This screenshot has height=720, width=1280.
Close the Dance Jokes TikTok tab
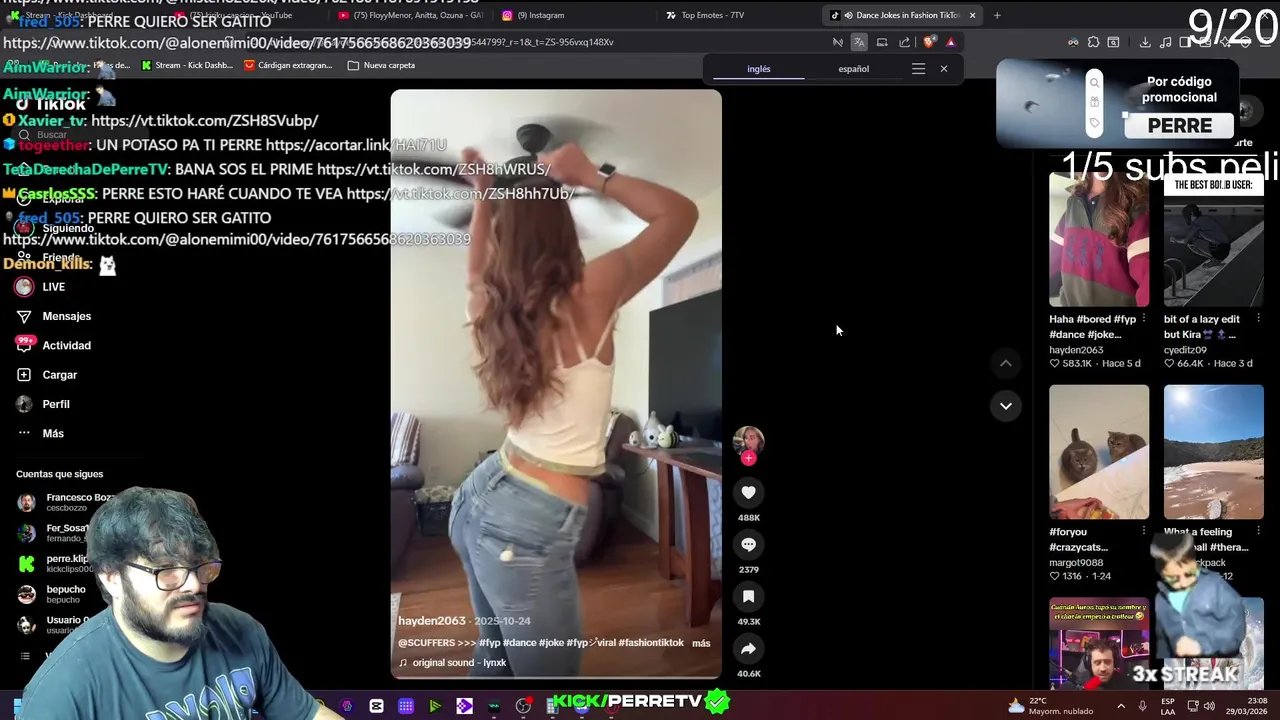972,15
